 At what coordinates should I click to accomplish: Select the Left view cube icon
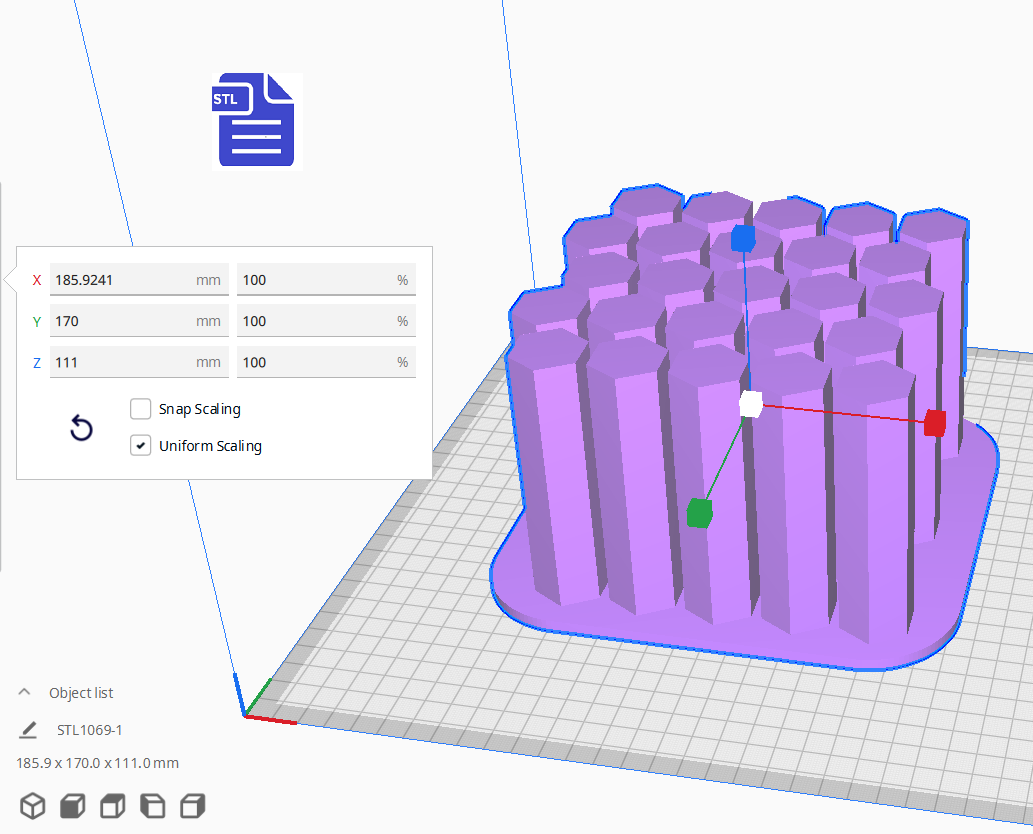[152, 805]
